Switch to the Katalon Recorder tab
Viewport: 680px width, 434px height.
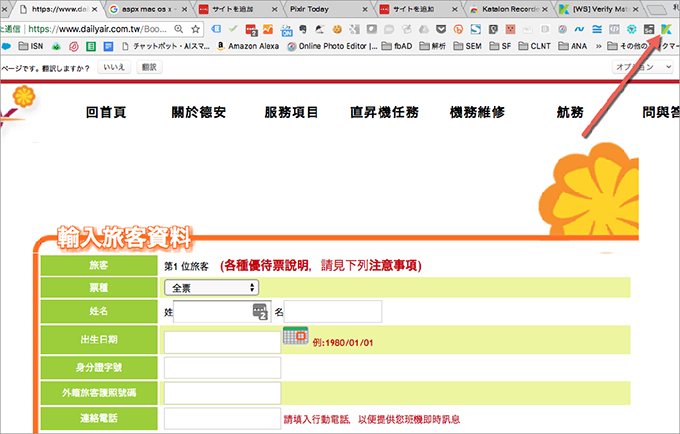point(506,8)
